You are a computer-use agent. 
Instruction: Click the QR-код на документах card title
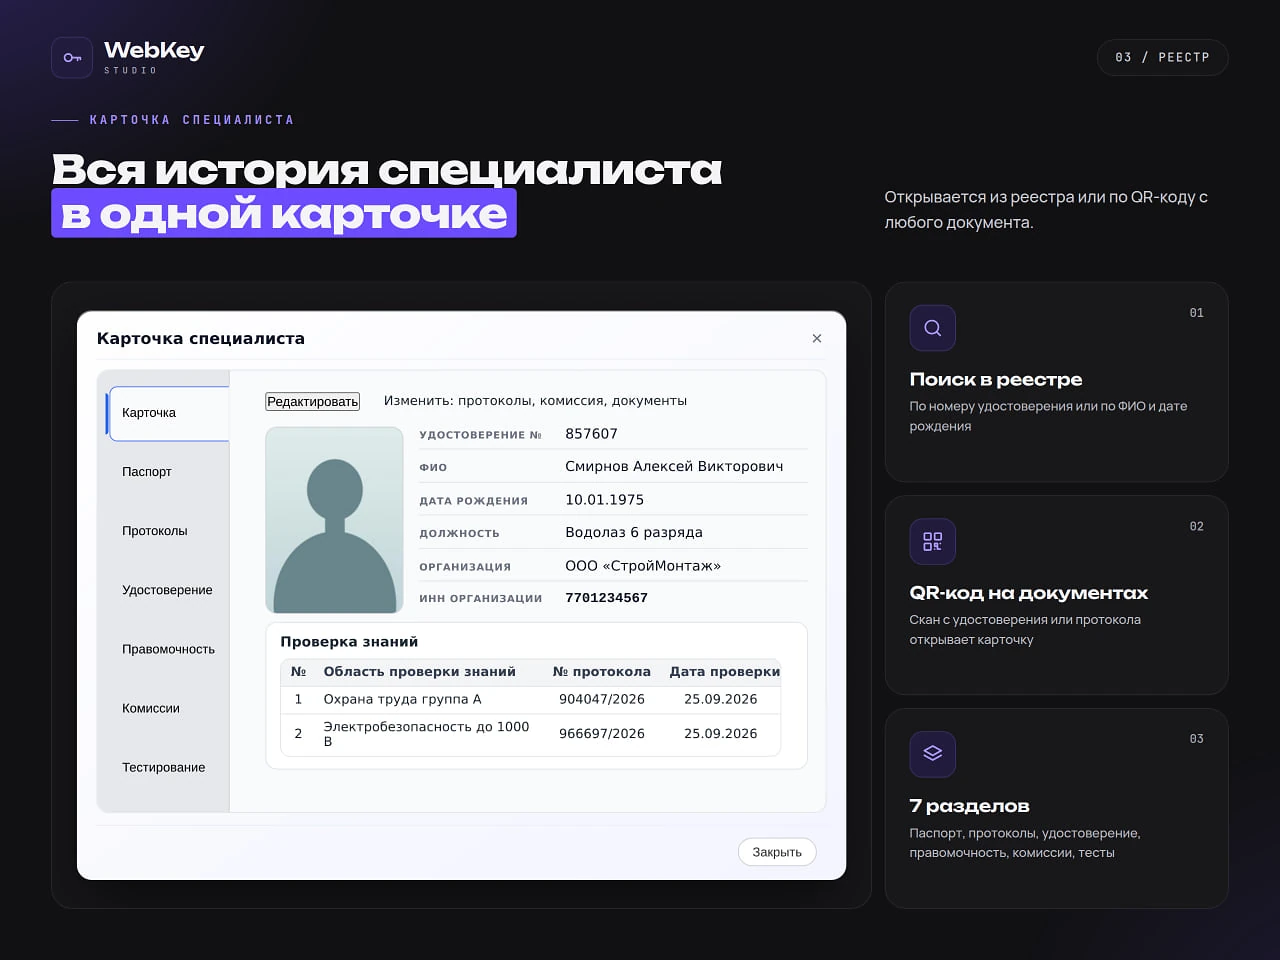1029,593
